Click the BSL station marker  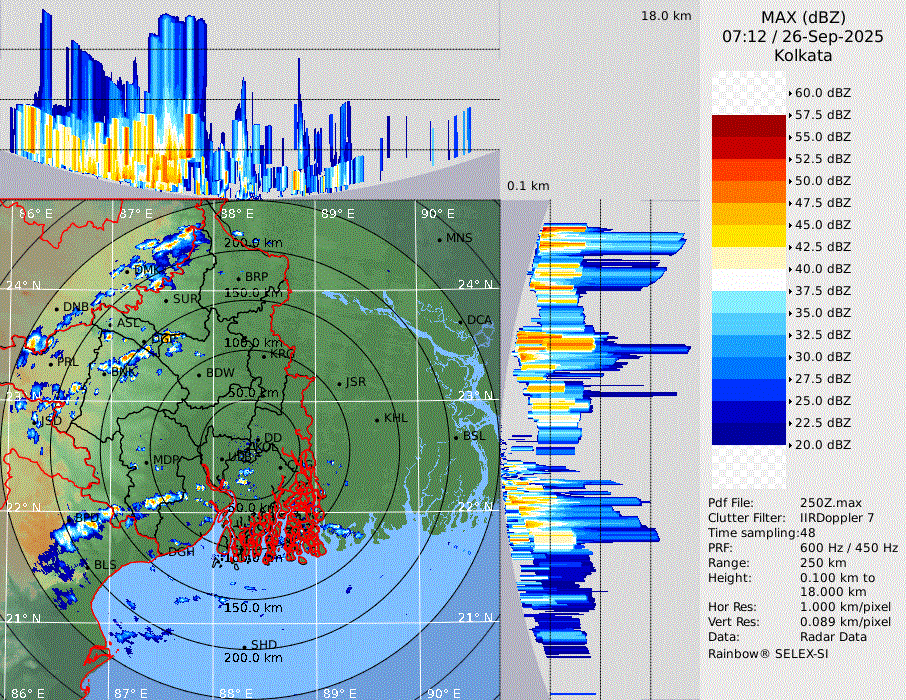456,437
